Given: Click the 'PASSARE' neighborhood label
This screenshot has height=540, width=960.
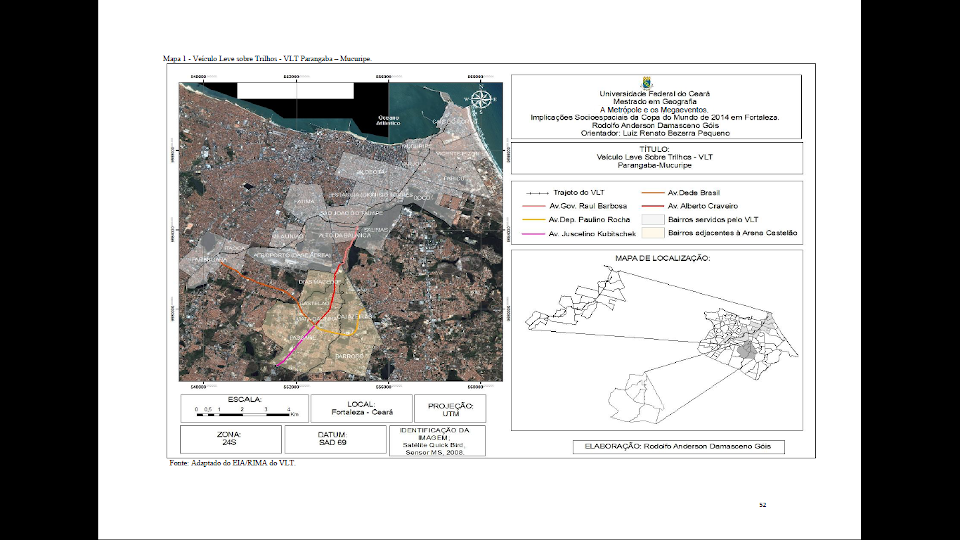Looking at the screenshot, I should click(x=302, y=337).
